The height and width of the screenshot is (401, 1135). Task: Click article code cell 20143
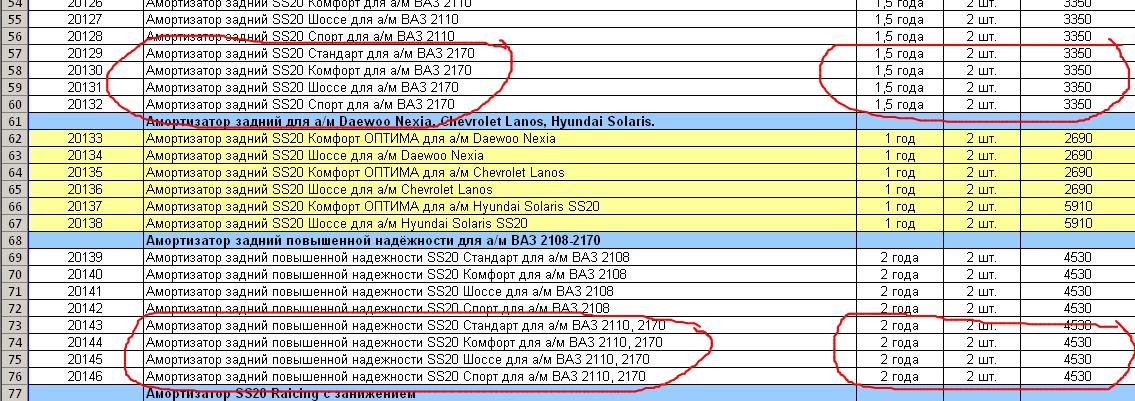[85, 326]
